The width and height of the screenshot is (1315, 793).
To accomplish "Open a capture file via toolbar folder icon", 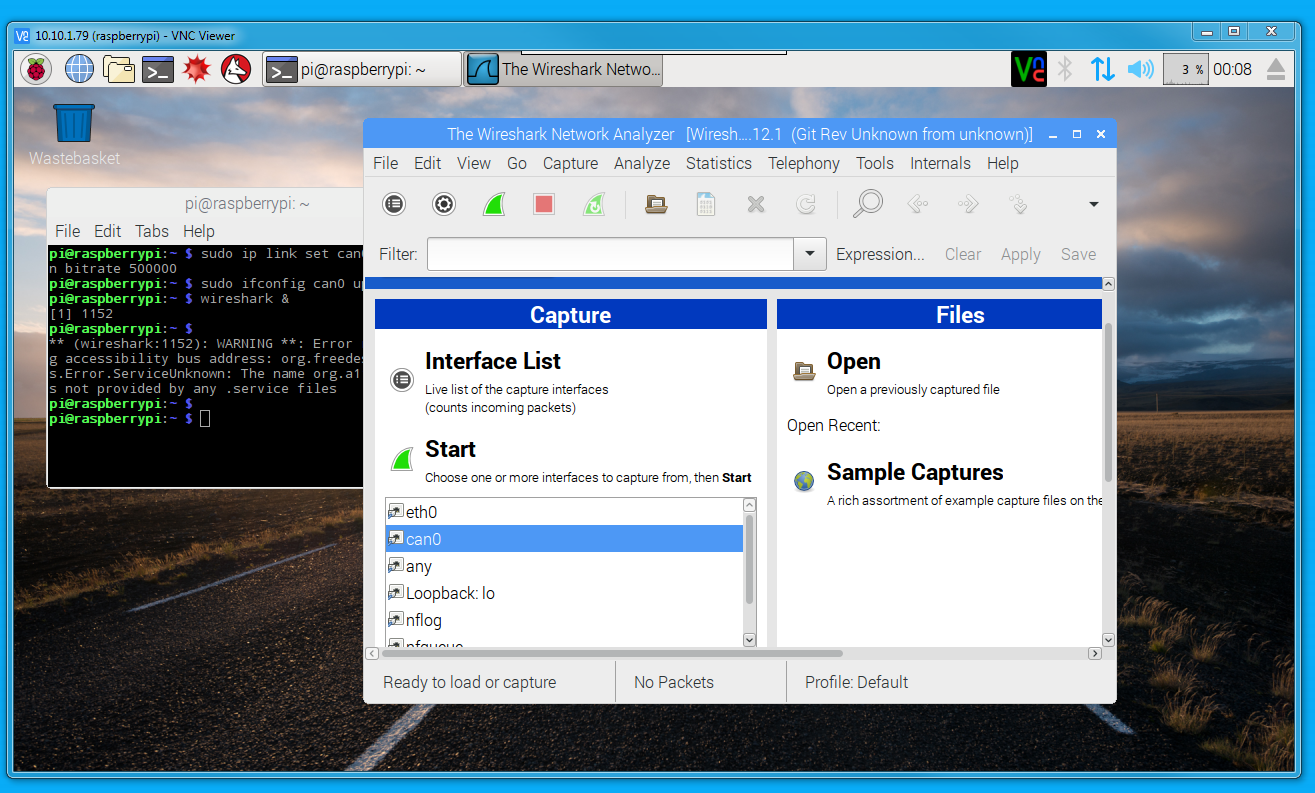I will point(656,204).
